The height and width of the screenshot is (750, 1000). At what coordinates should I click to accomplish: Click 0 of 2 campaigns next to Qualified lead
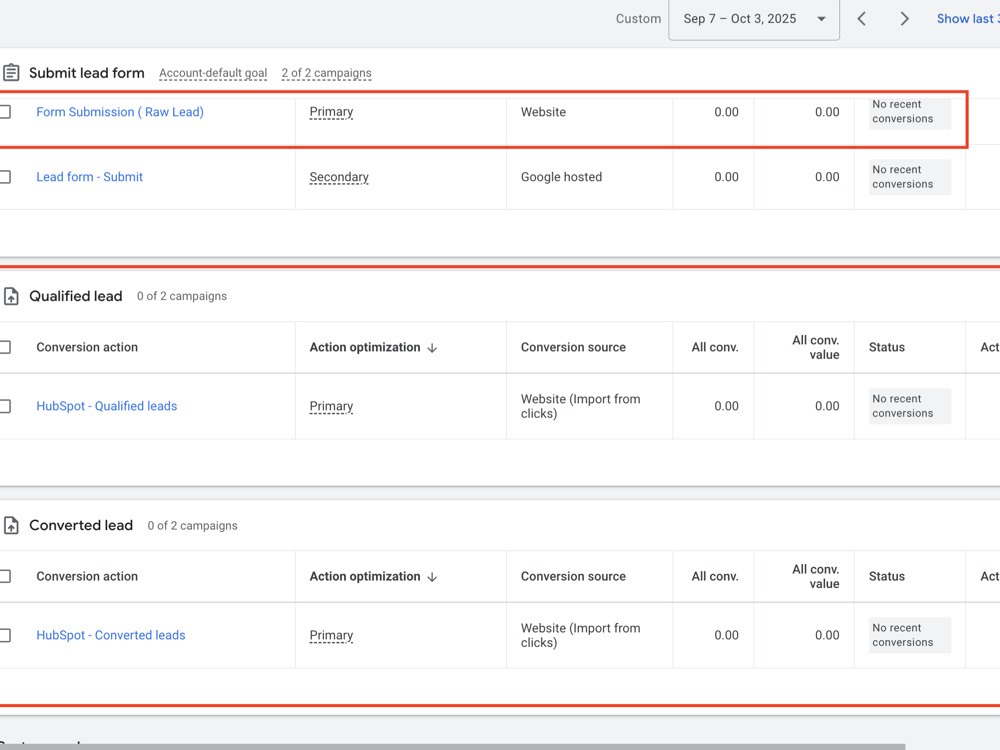[182, 297]
